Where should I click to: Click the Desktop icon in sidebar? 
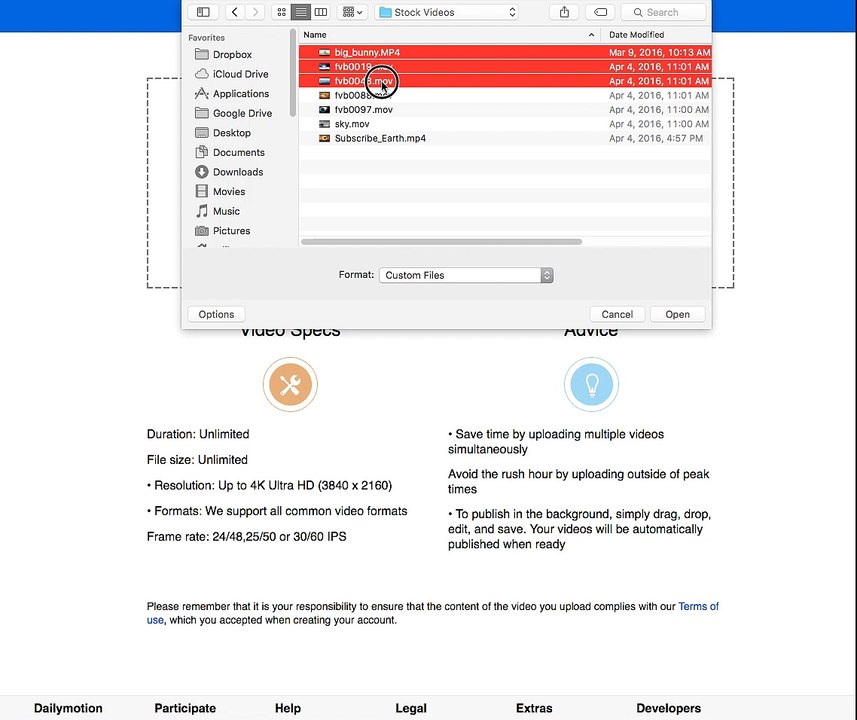pyautogui.click(x=202, y=133)
